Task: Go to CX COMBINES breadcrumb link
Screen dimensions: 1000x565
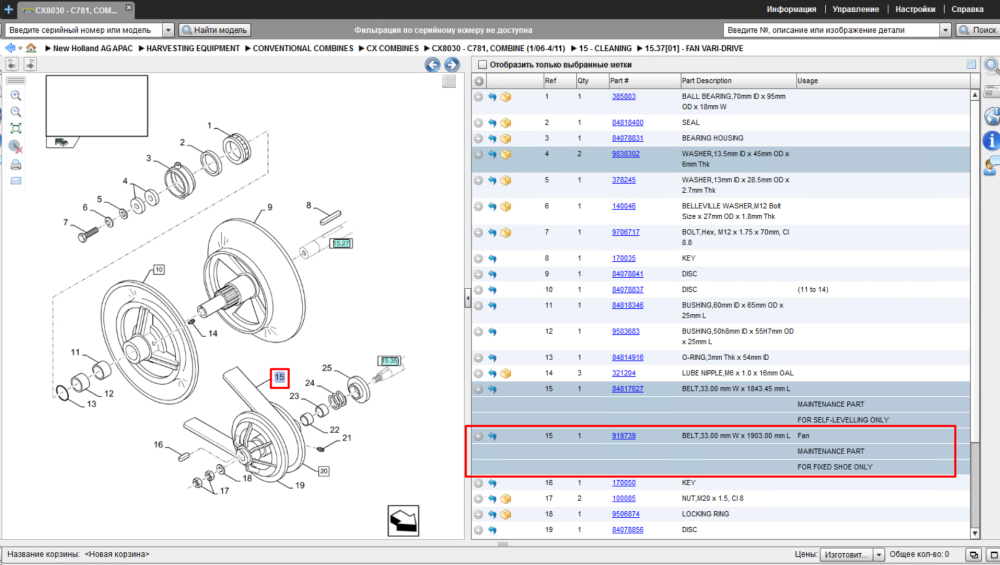Action: (392, 48)
